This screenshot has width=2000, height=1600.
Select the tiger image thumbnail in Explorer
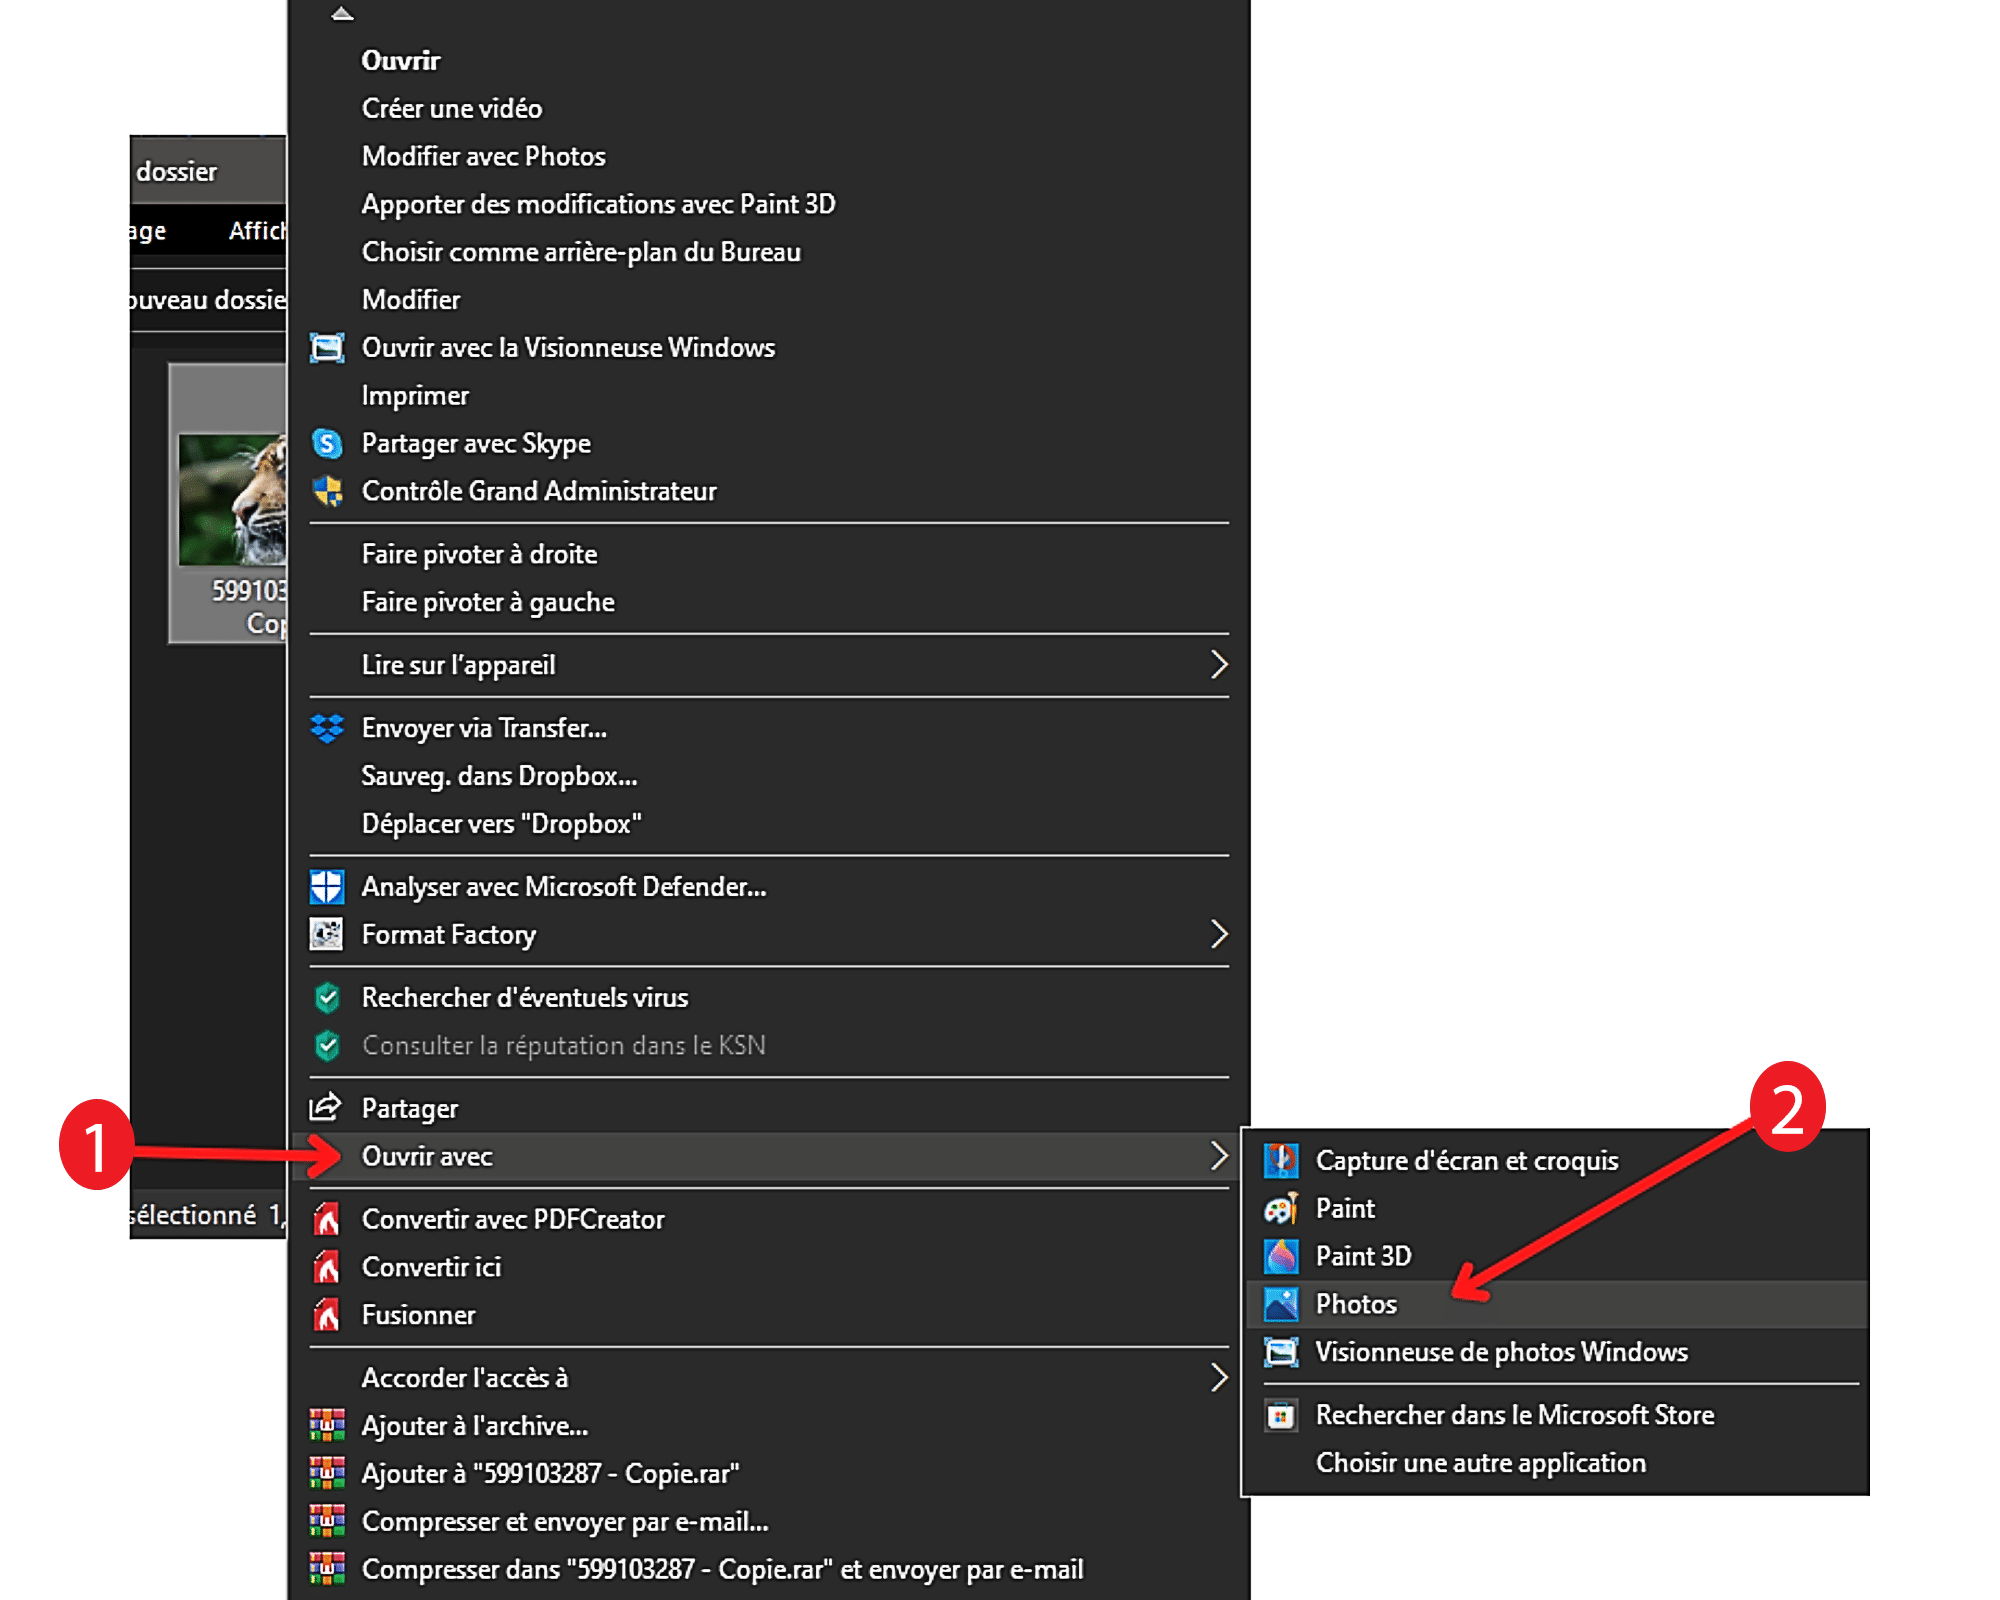coord(233,499)
